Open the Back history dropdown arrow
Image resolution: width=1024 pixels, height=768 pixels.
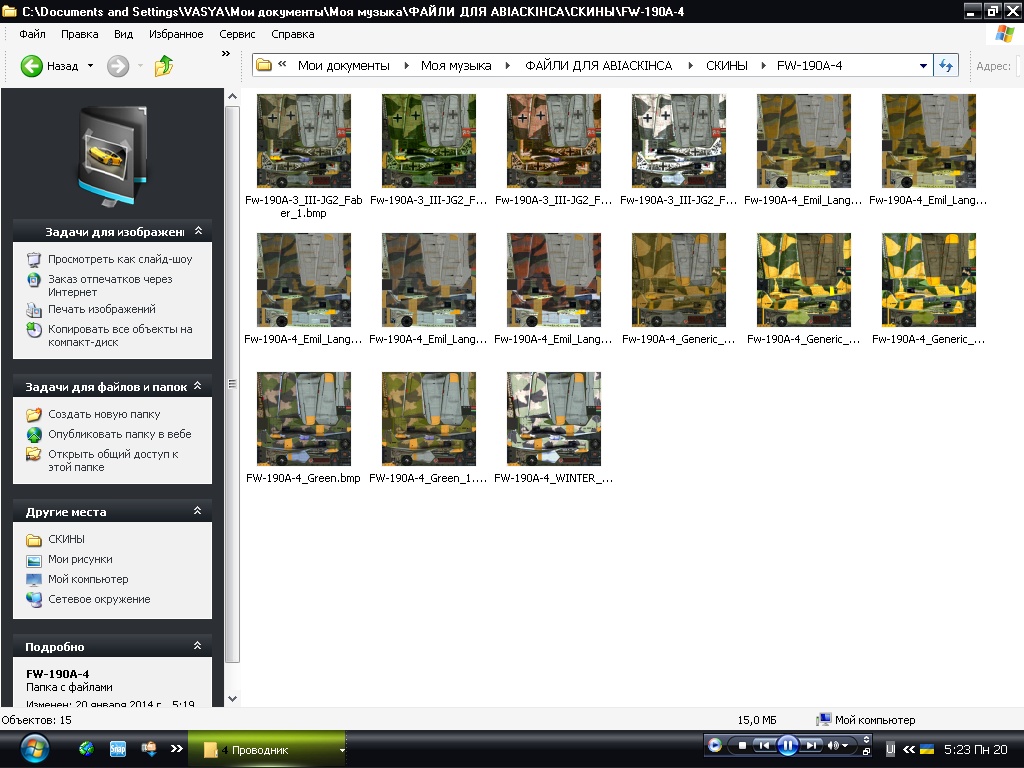90,66
